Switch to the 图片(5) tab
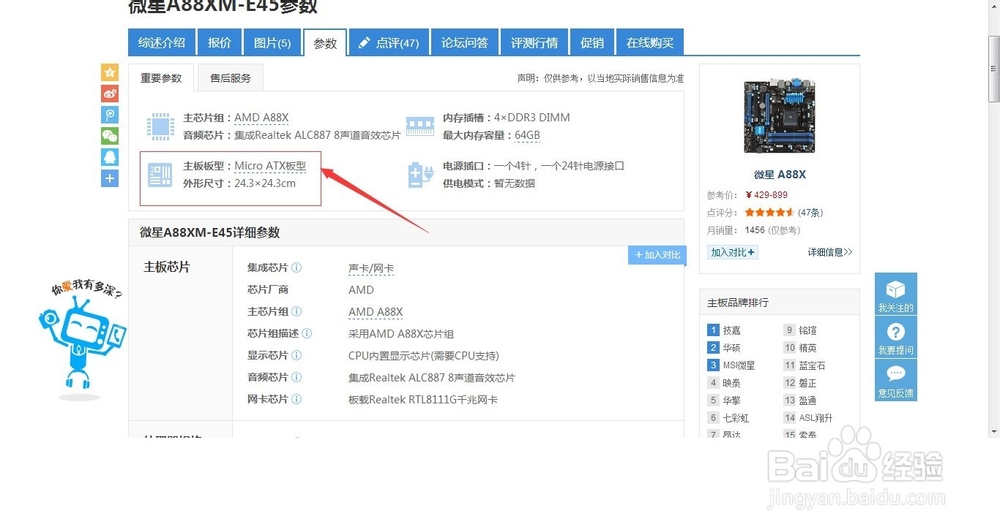The height and width of the screenshot is (532, 1000). 272,43
